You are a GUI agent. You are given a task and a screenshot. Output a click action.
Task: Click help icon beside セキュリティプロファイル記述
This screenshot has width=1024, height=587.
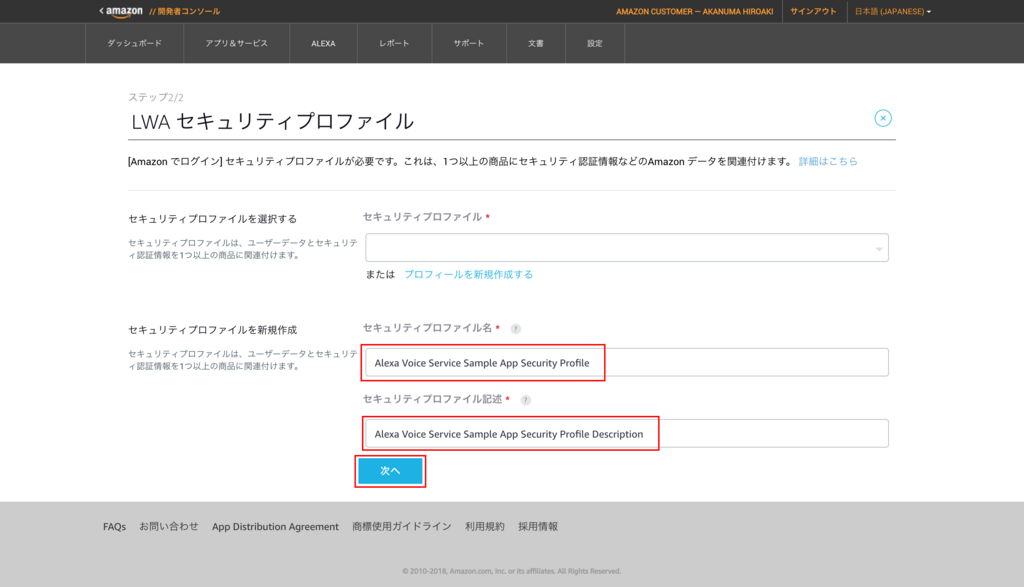pyautogui.click(x=526, y=400)
